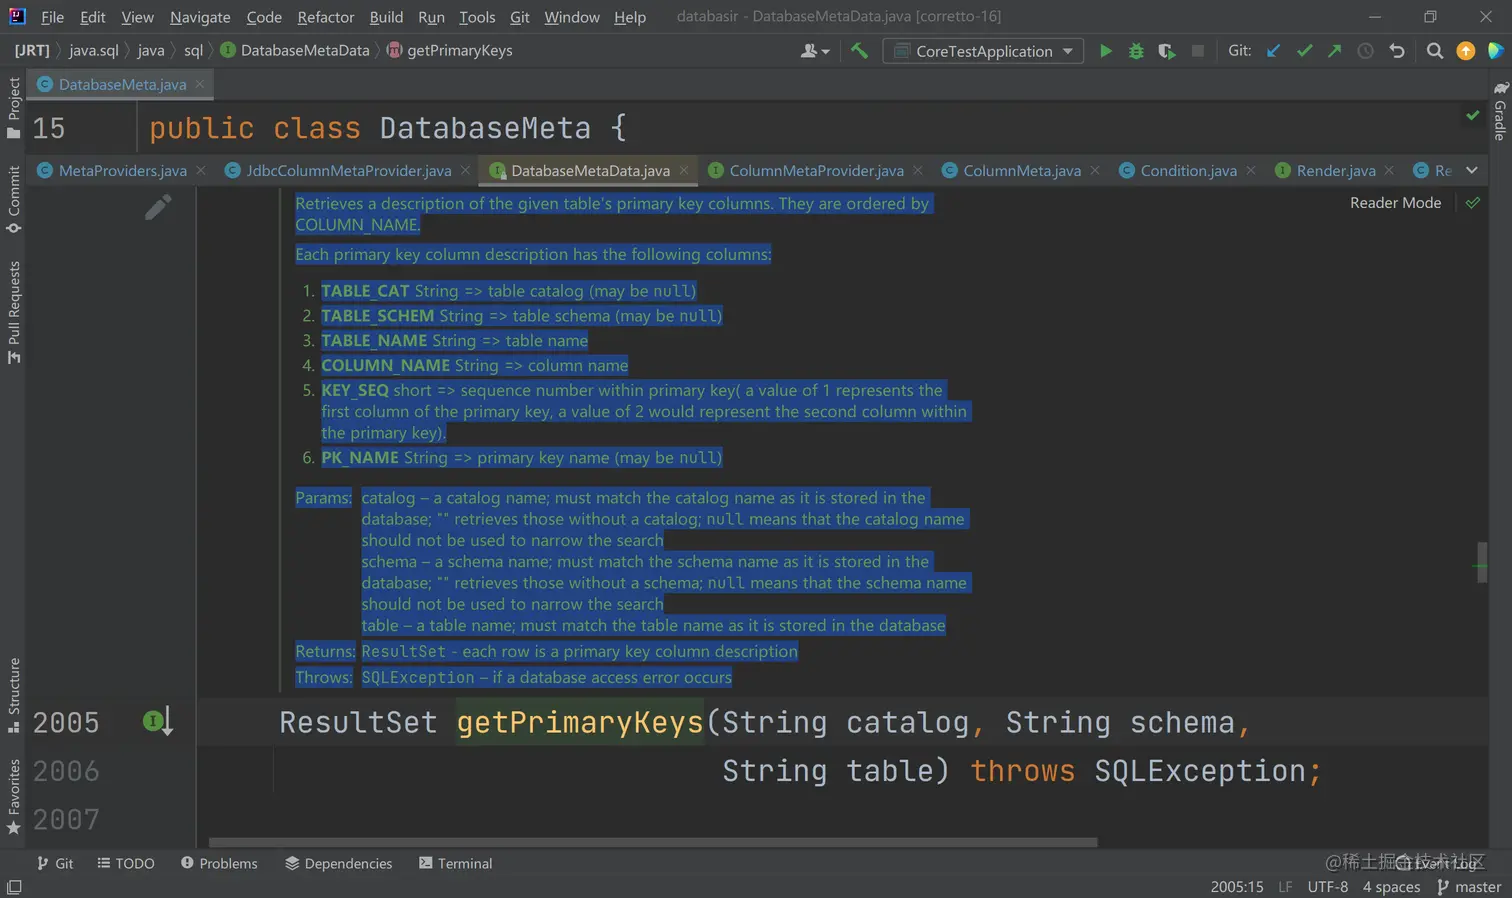Open CoreTestApplication run configuration dropdown
Viewport: 1512px width, 898px height.
[983, 51]
